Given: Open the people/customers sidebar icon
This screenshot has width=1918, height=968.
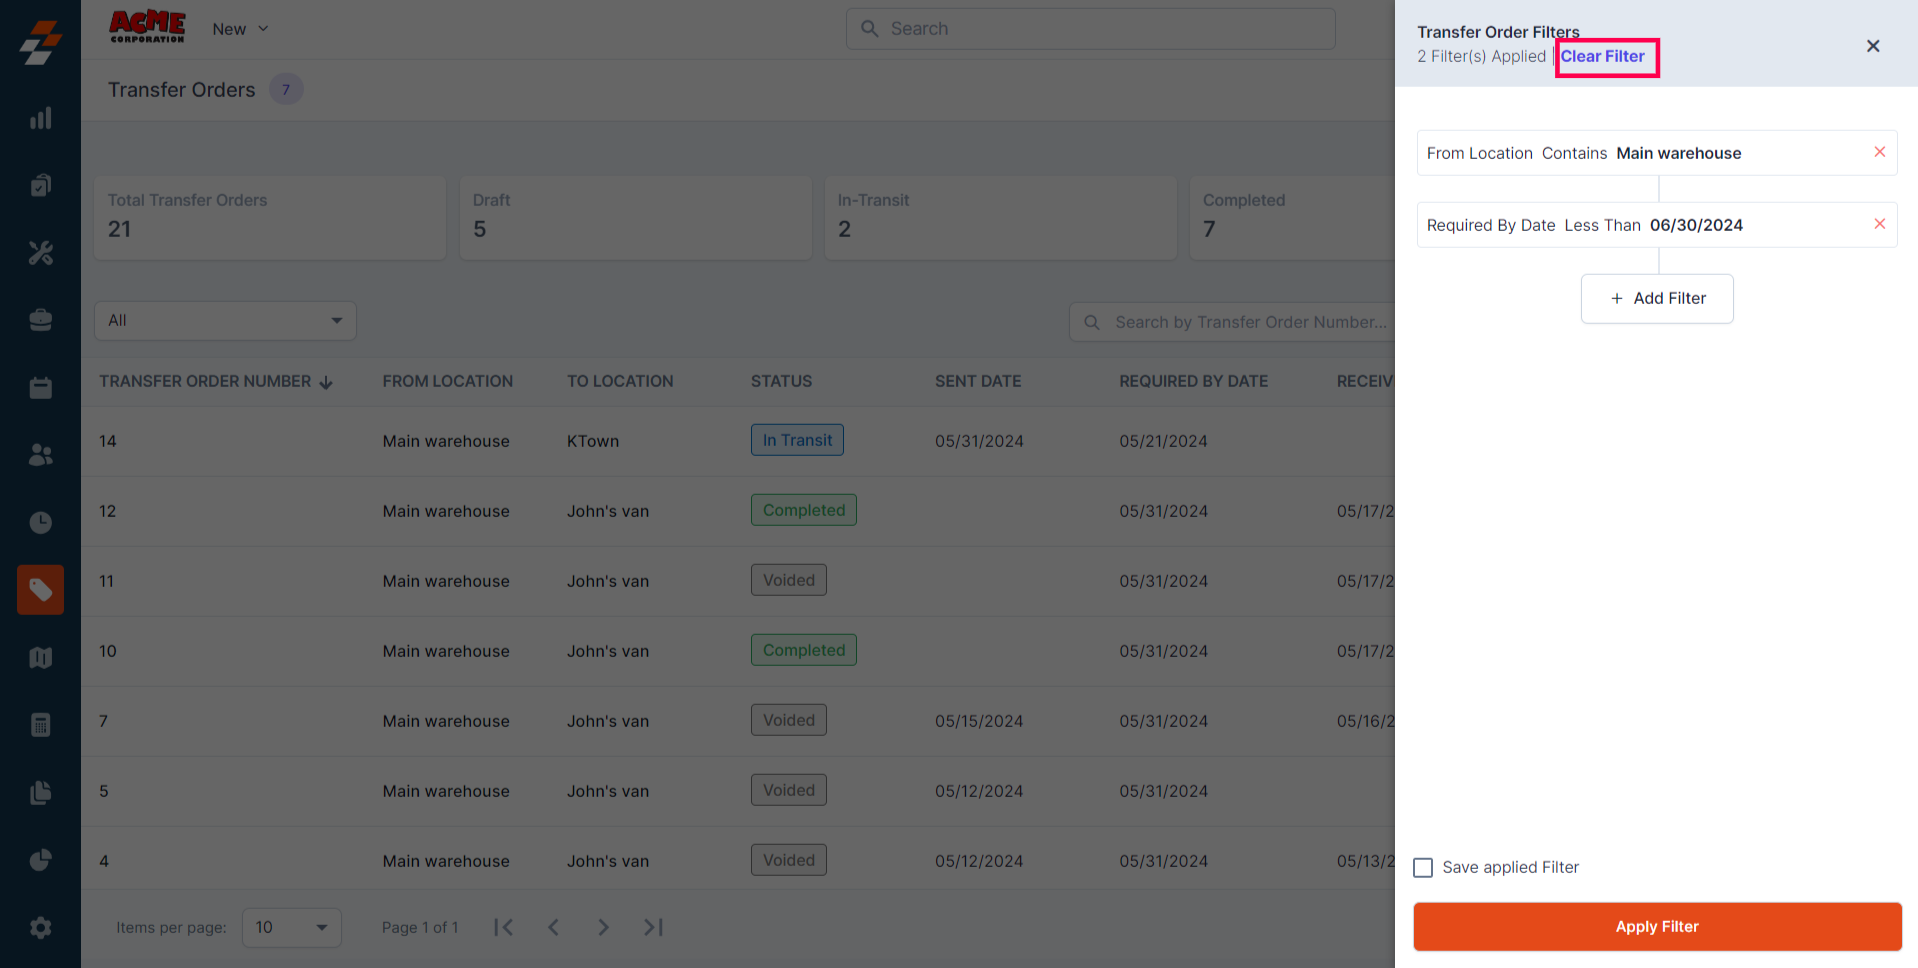Looking at the screenshot, I should click(40, 455).
